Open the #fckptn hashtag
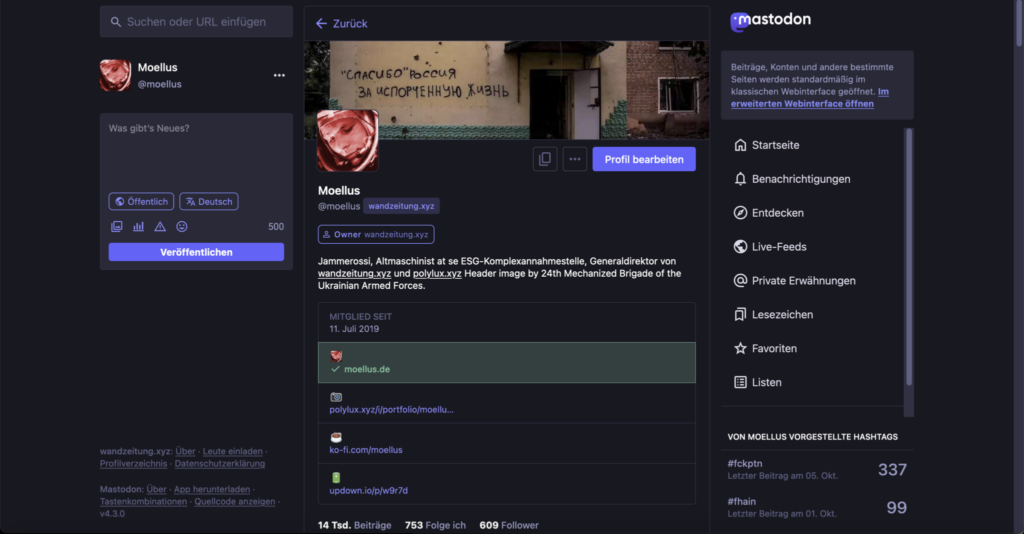The height and width of the screenshot is (534, 1024). click(x=745, y=463)
